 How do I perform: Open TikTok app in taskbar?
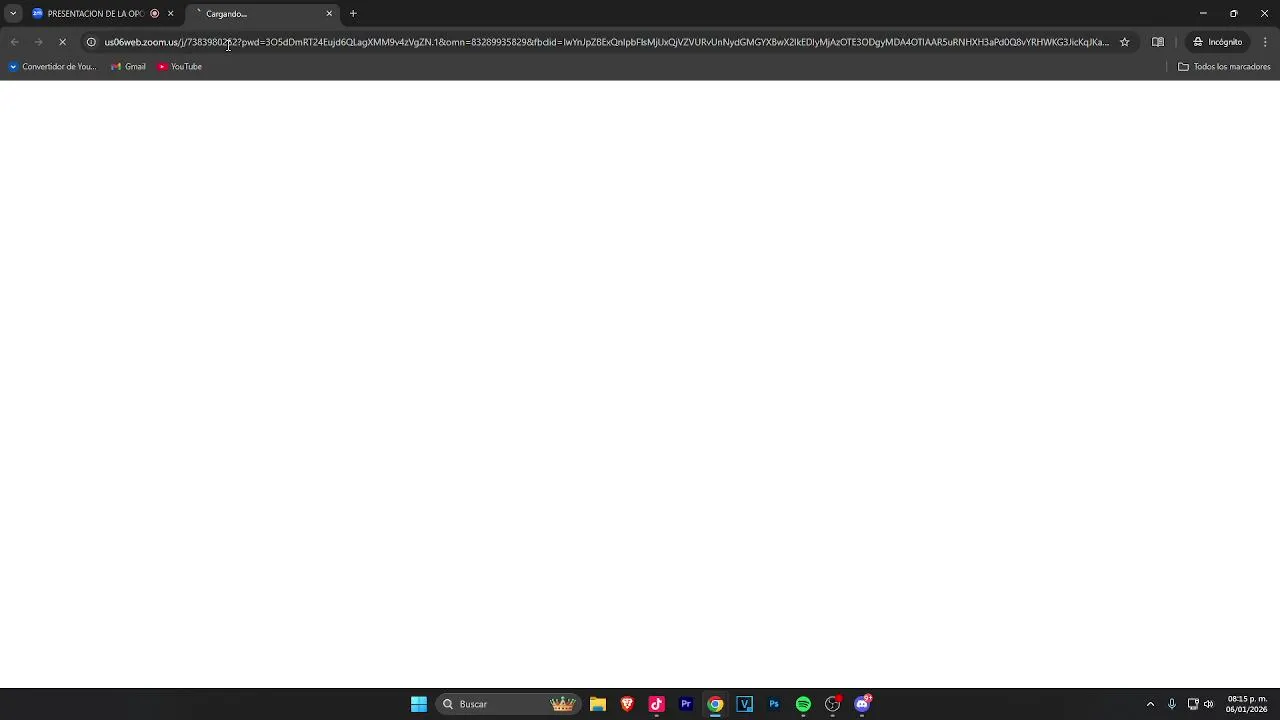[x=657, y=704]
